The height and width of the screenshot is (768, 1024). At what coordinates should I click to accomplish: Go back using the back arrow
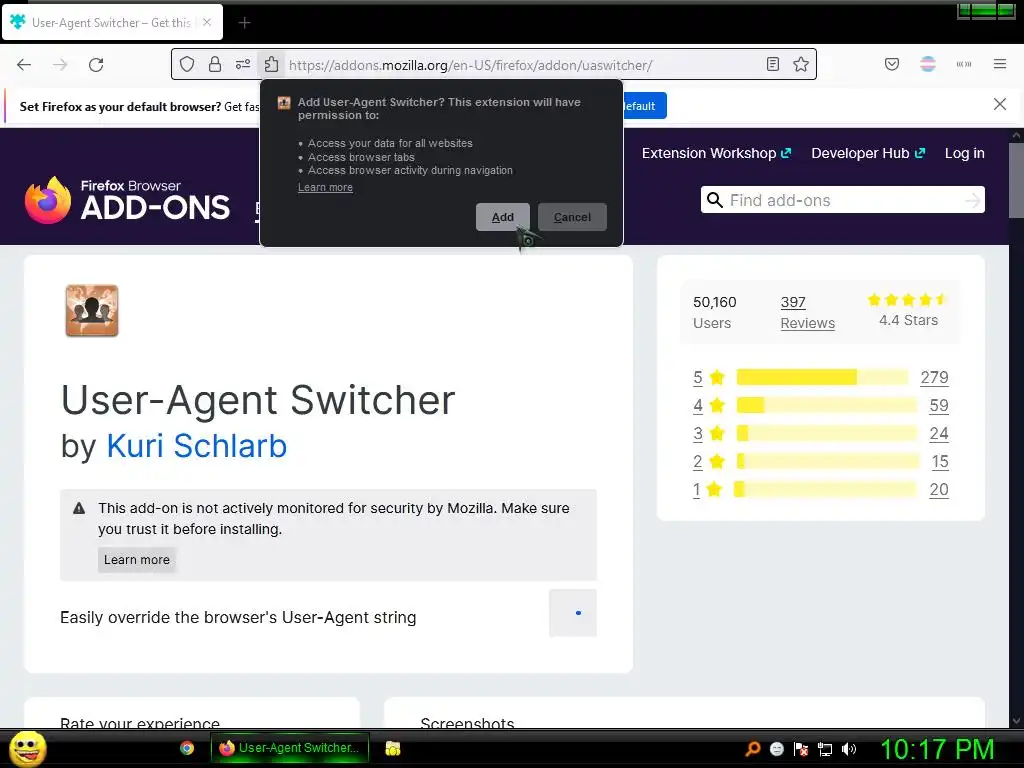[24, 65]
